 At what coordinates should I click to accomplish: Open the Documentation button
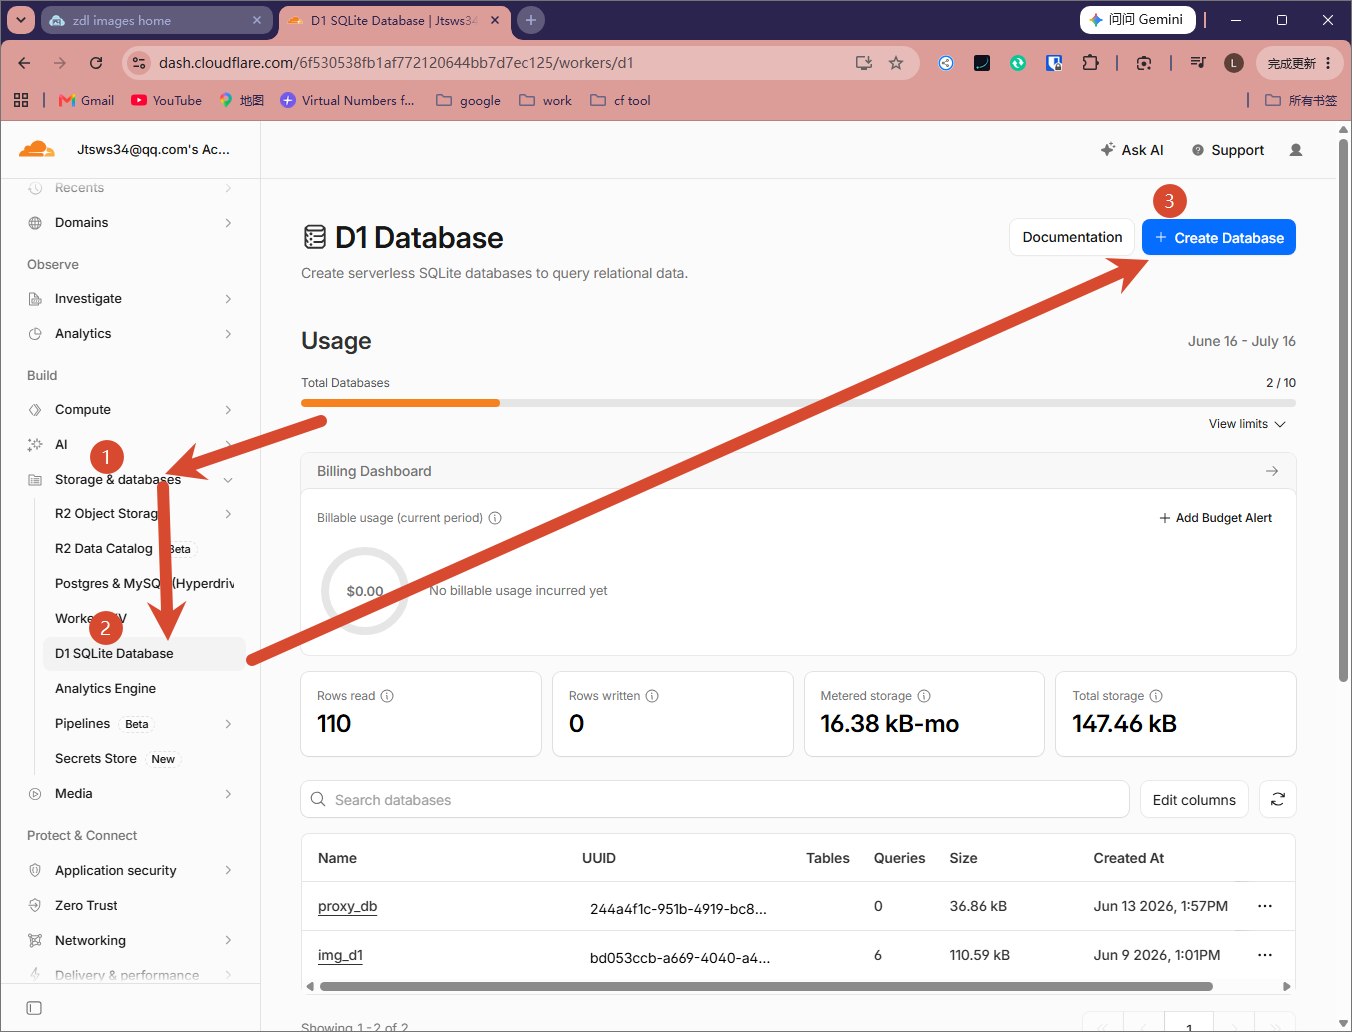(x=1072, y=237)
